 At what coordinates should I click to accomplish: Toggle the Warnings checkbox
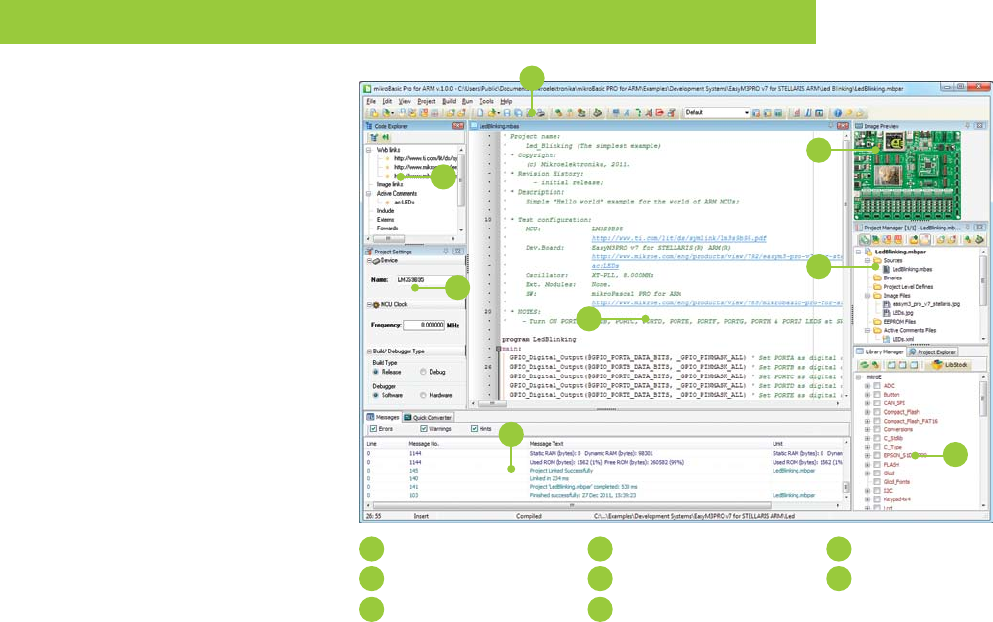coord(424,429)
